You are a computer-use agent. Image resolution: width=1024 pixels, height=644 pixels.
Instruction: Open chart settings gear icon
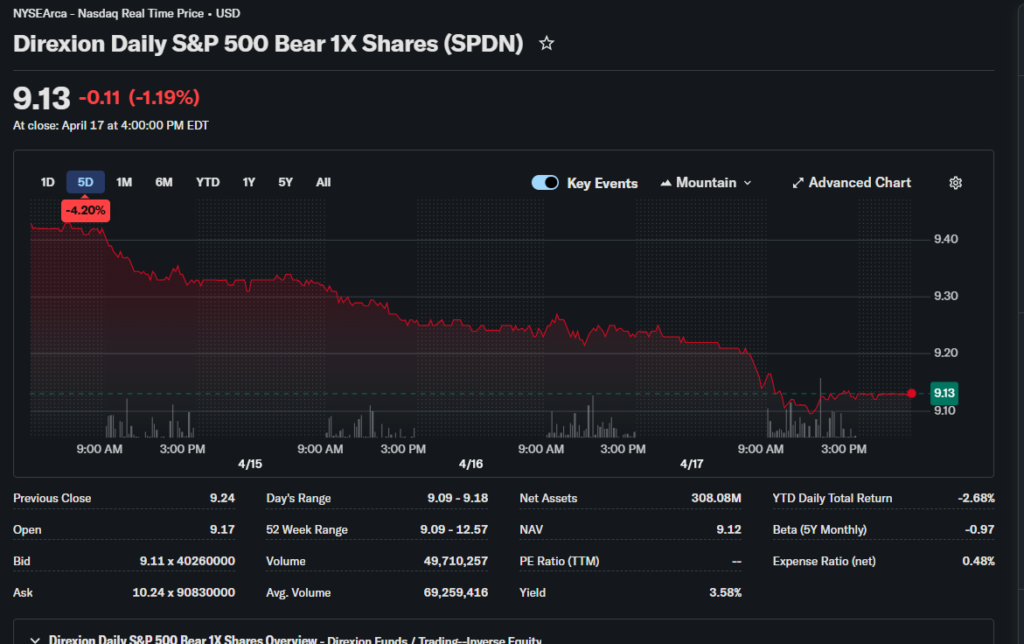coord(955,183)
